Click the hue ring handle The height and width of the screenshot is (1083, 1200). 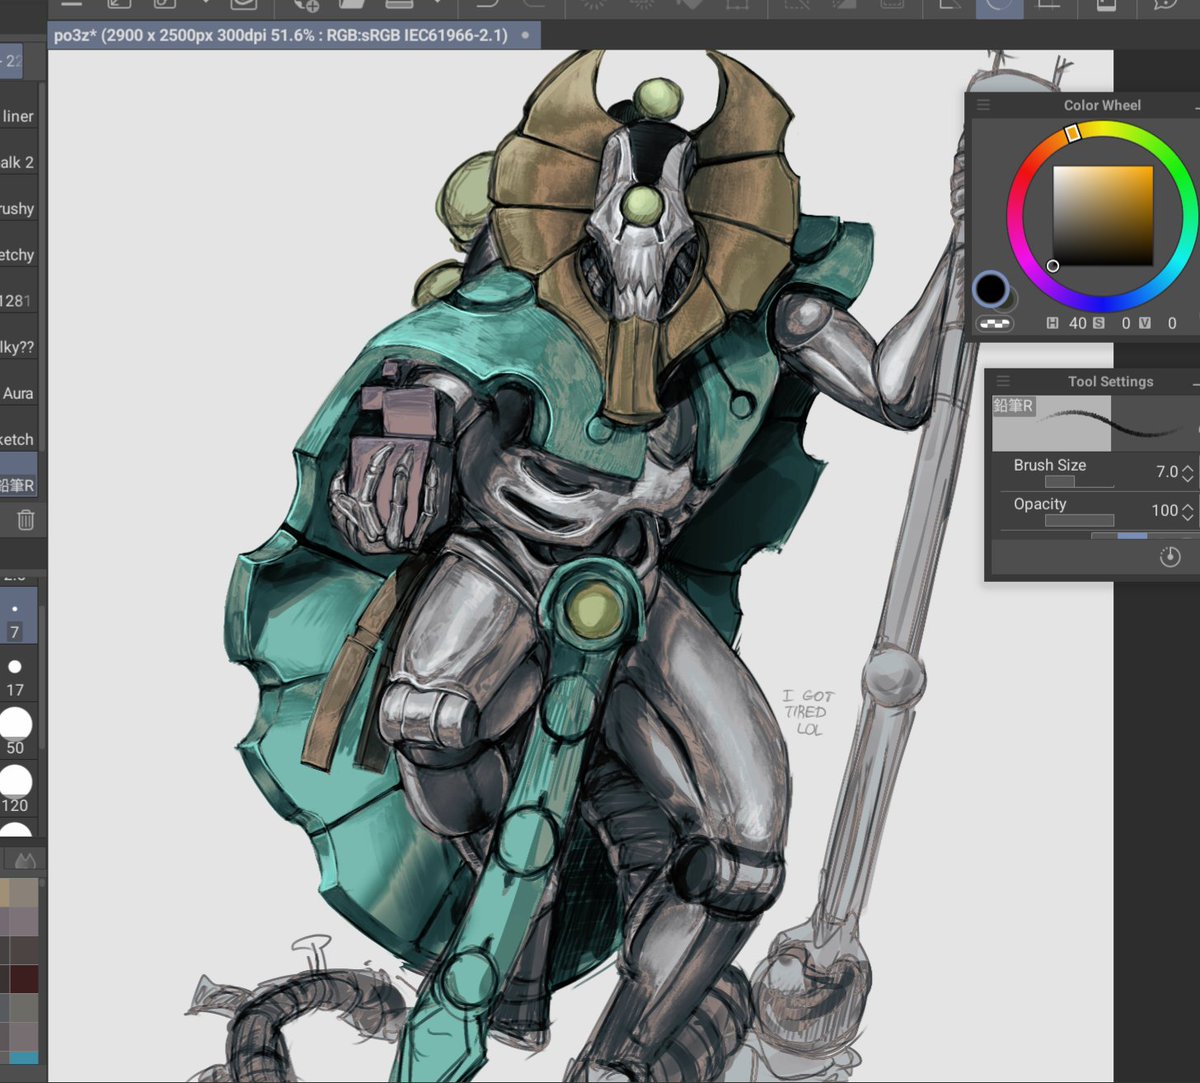pos(1072,133)
